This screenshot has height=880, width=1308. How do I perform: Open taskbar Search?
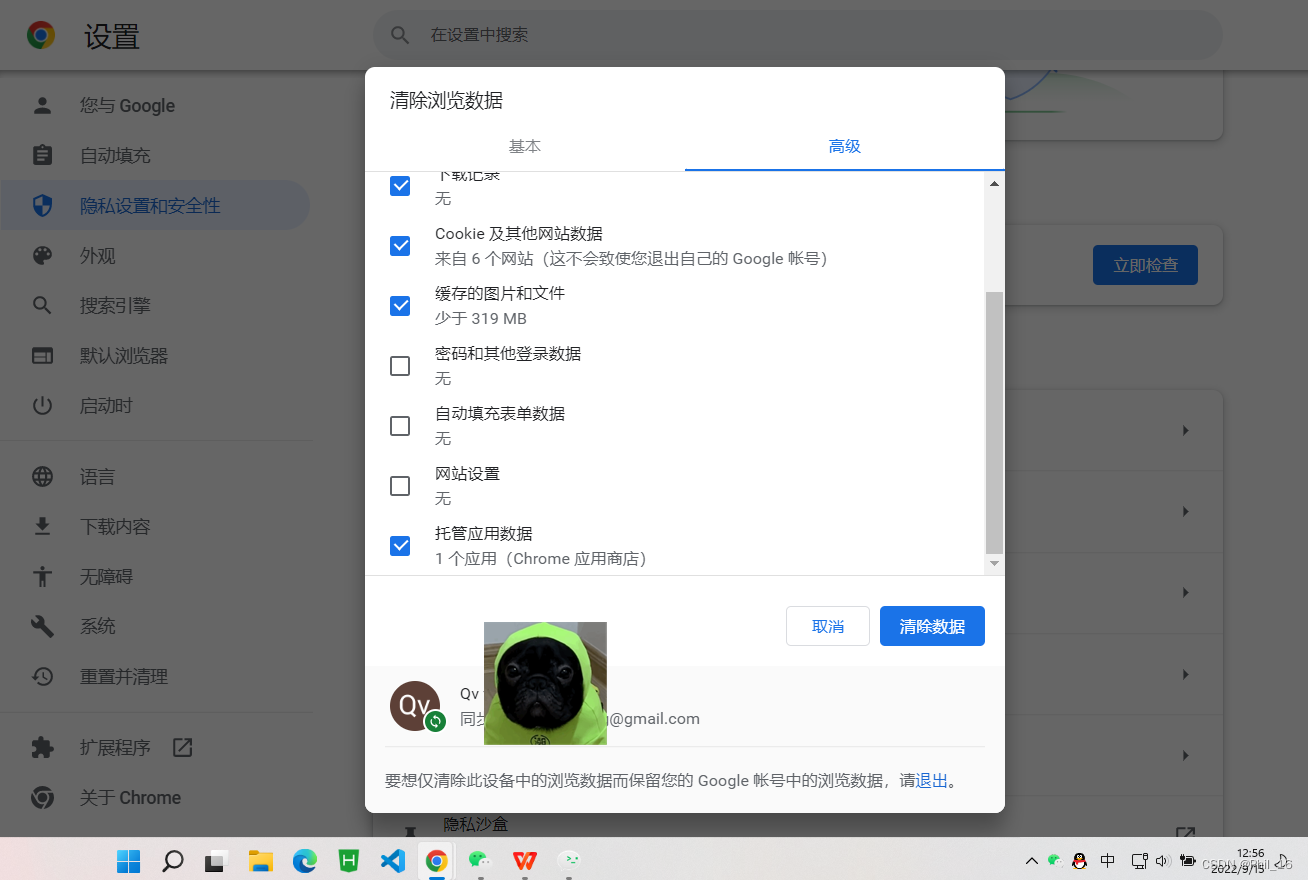pos(173,860)
